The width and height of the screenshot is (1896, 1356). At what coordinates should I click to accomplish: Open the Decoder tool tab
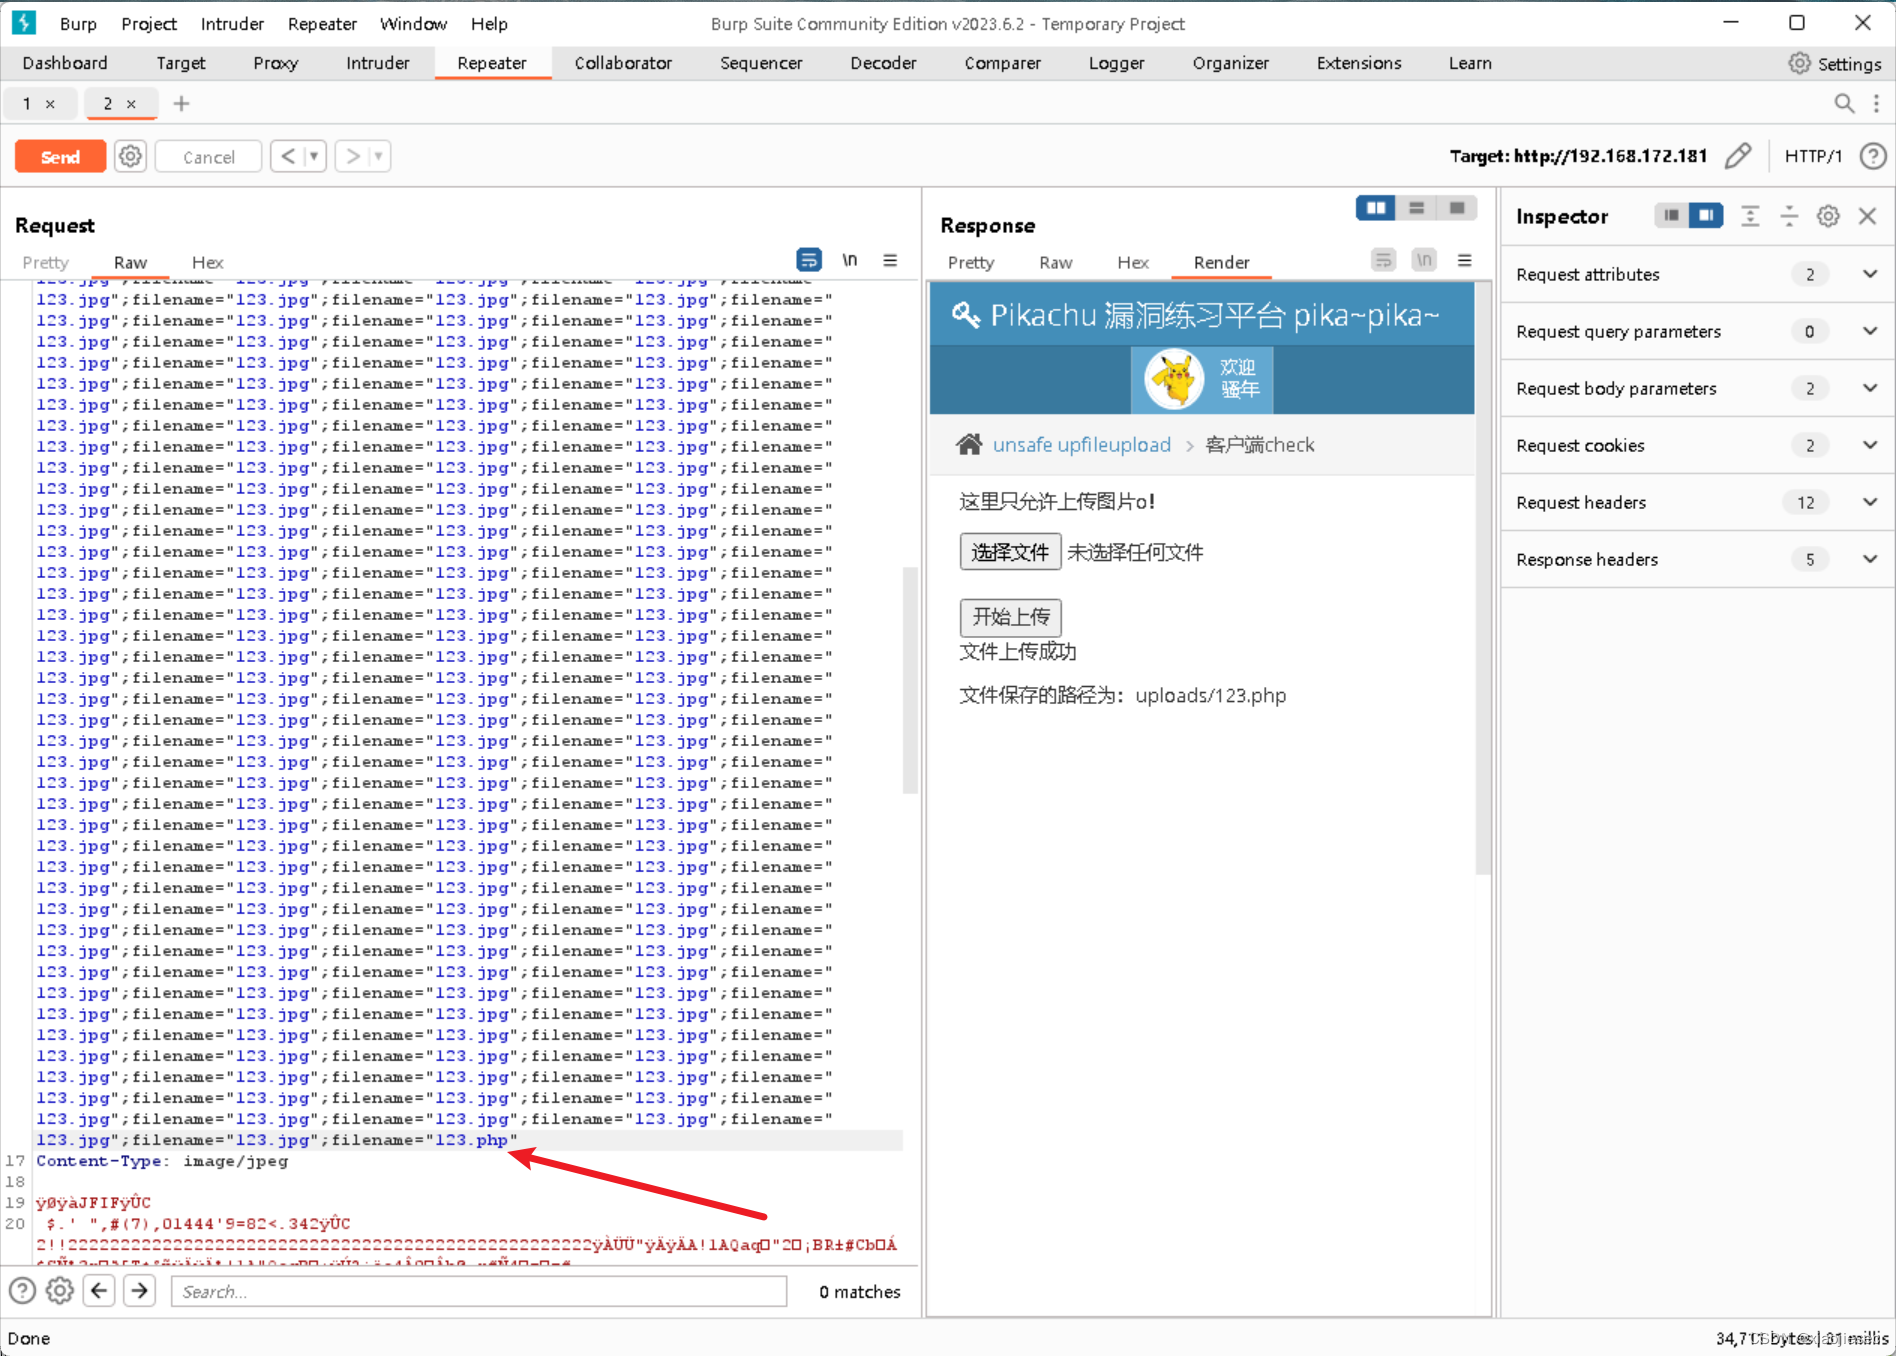883,63
